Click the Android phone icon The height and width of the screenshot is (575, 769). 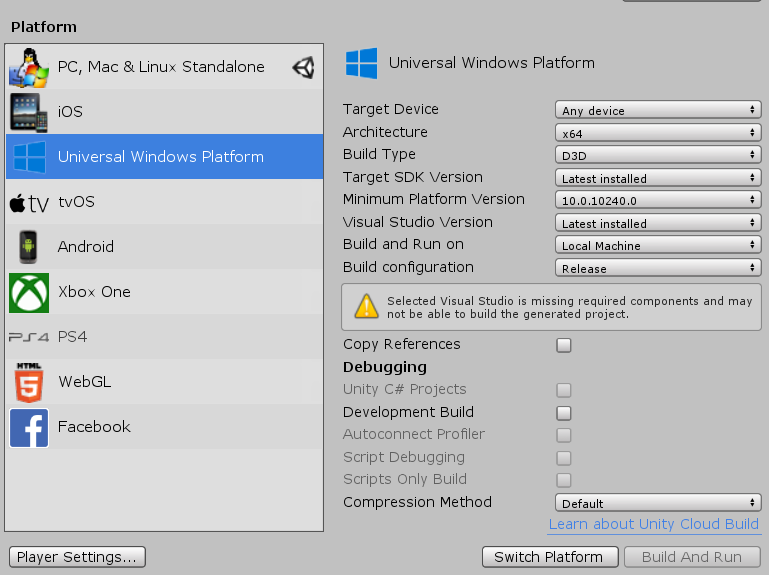[28, 247]
